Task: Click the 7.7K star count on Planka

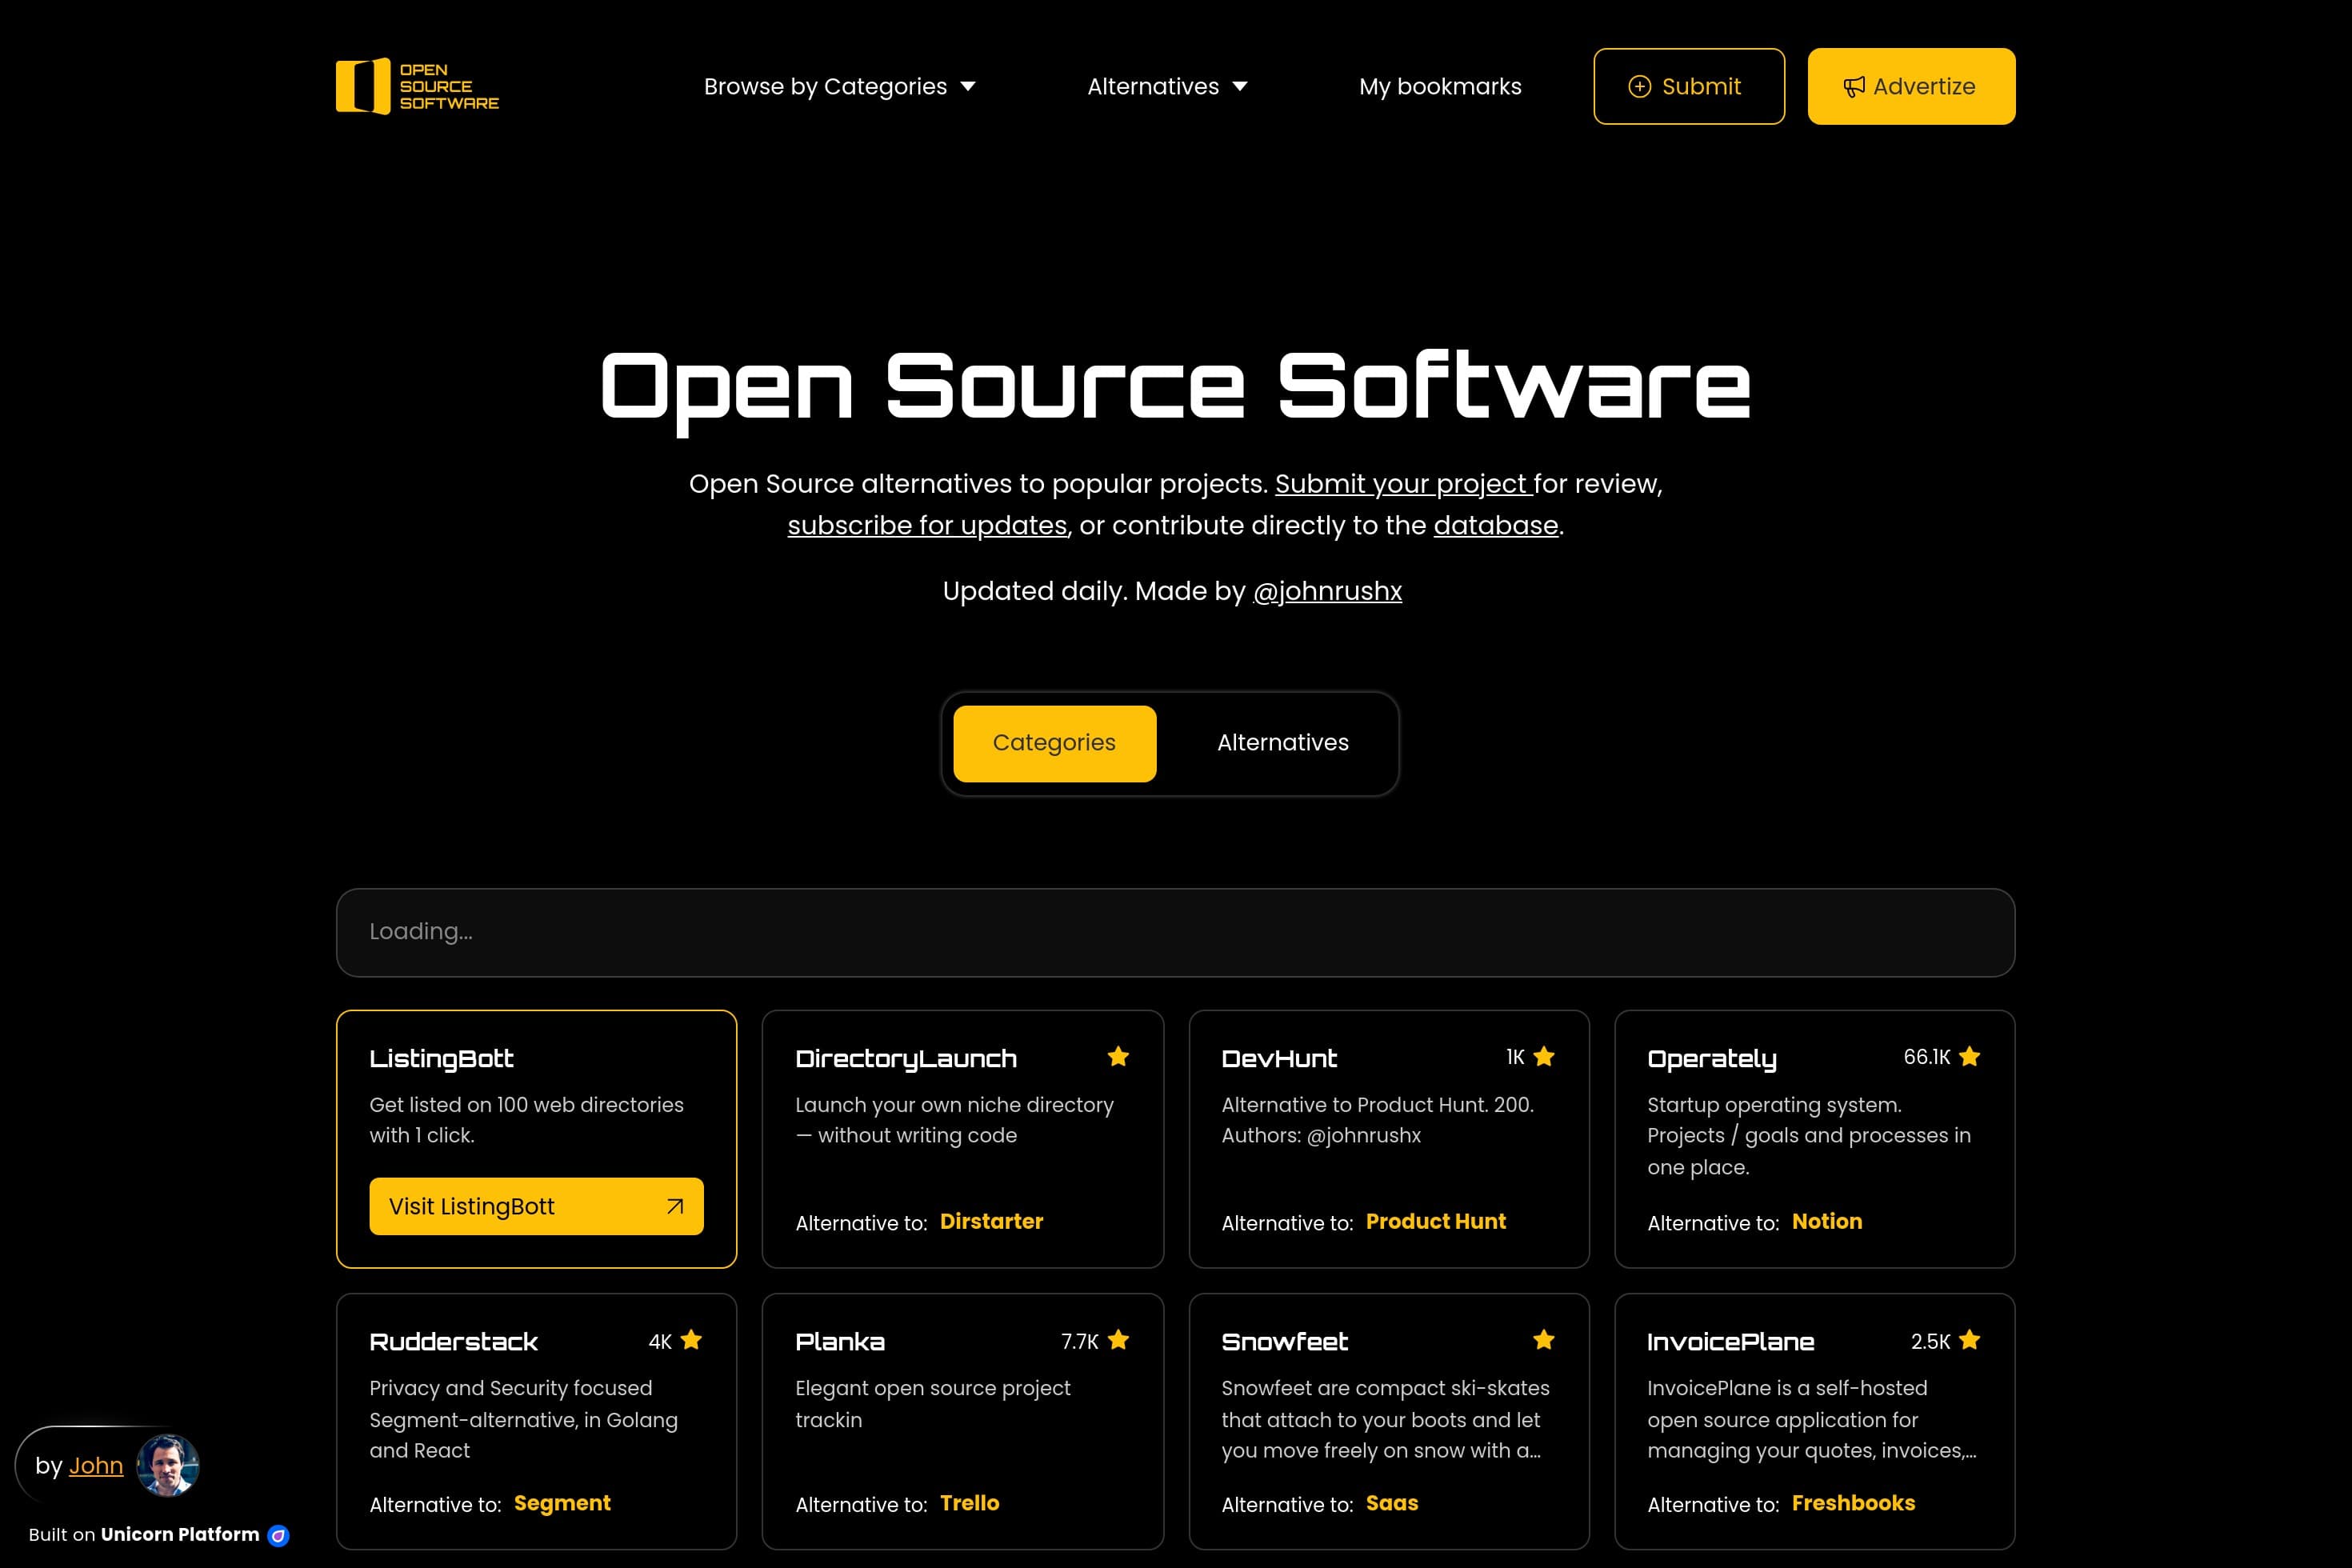Action: (1079, 1341)
